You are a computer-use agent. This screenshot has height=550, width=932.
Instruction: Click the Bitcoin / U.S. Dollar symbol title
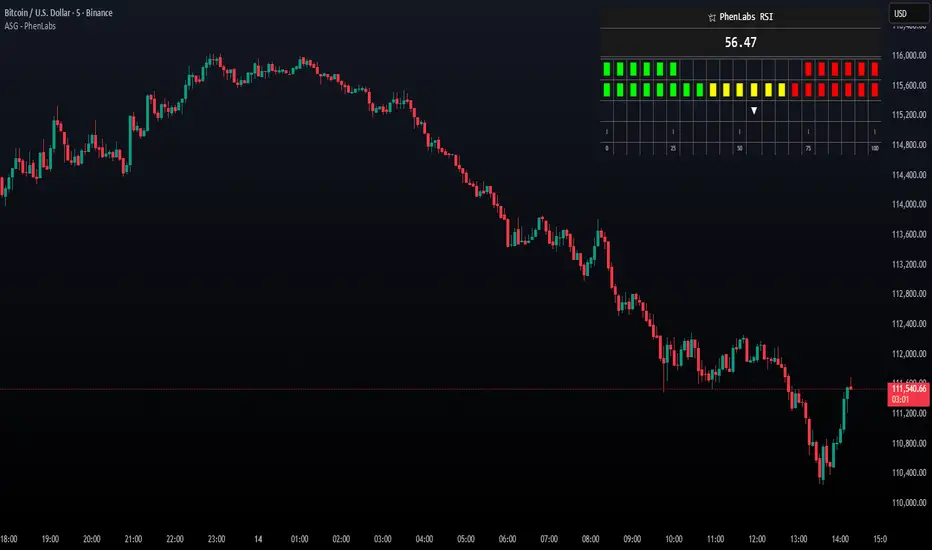tap(58, 12)
